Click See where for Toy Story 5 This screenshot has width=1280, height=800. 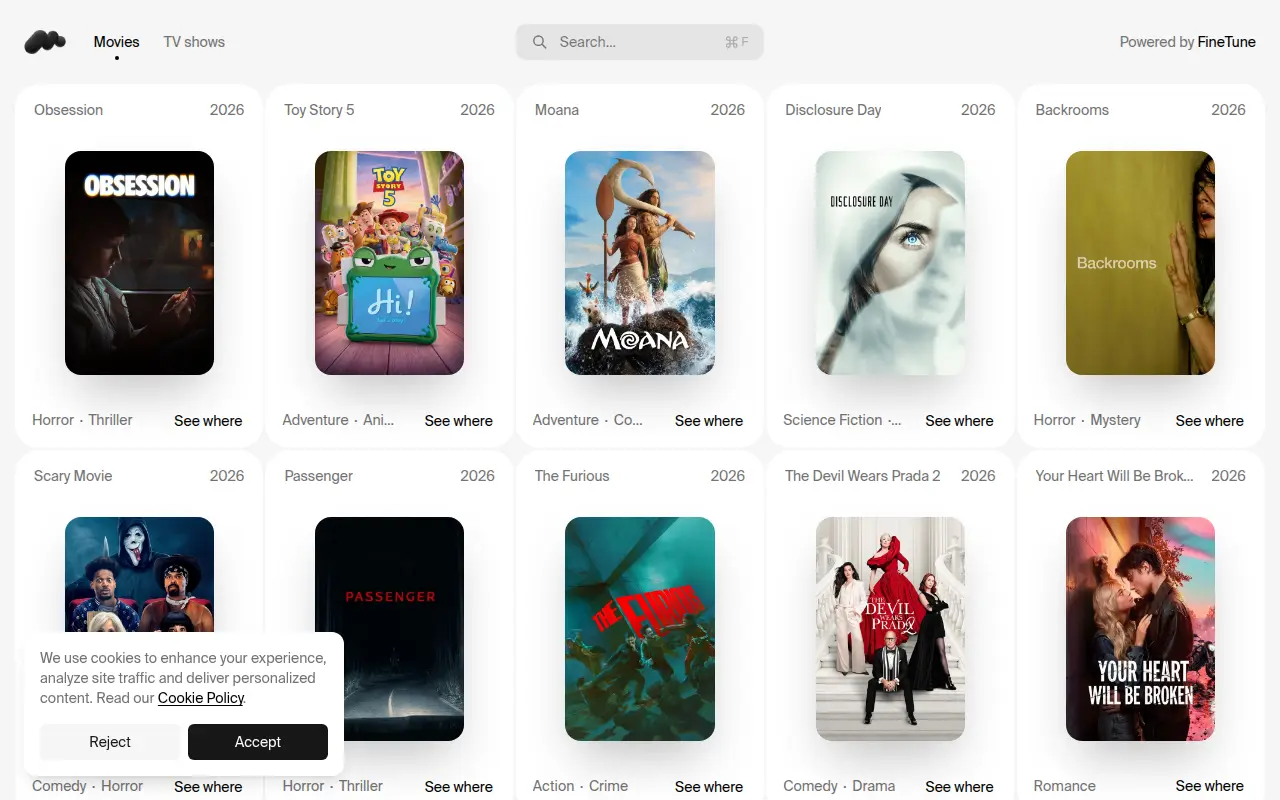click(x=459, y=421)
